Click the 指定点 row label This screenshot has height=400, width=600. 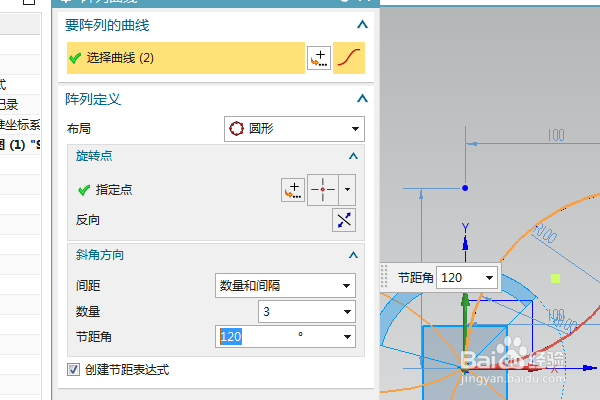(114, 190)
